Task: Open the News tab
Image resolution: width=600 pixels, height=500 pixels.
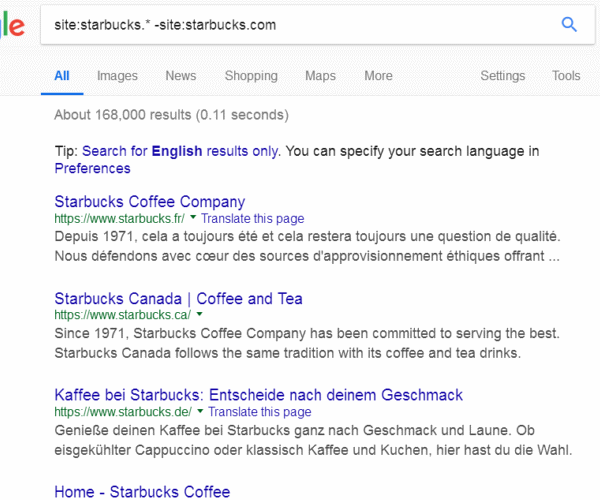Action: 181,76
